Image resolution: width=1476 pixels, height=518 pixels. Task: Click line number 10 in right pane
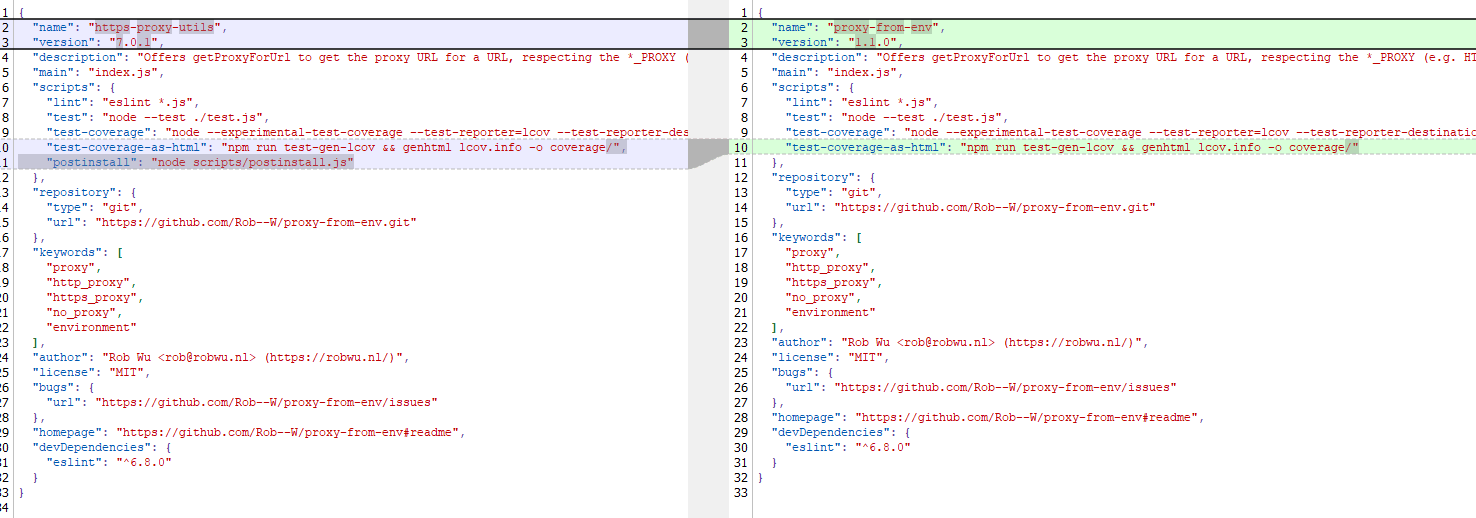(740, 147)
